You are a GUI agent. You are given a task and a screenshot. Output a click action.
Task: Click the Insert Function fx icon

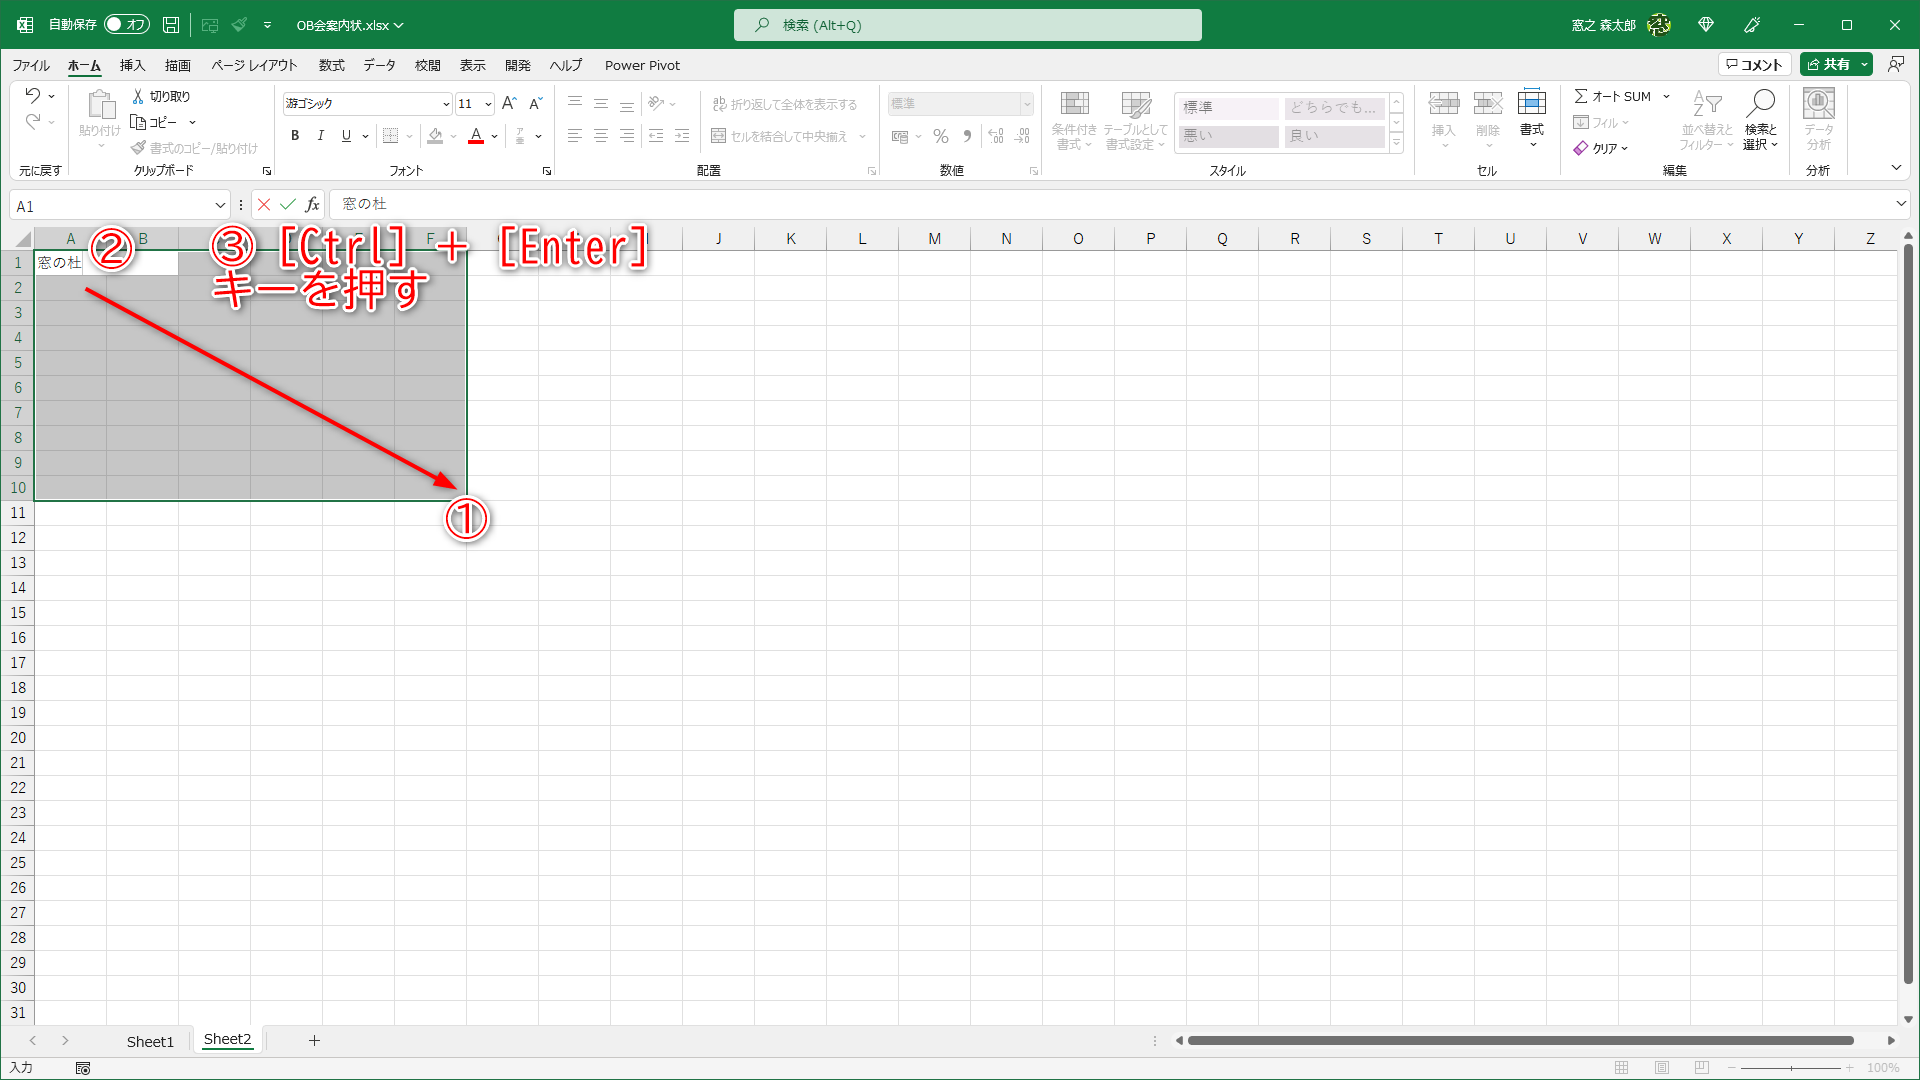(x=312, y=205)
